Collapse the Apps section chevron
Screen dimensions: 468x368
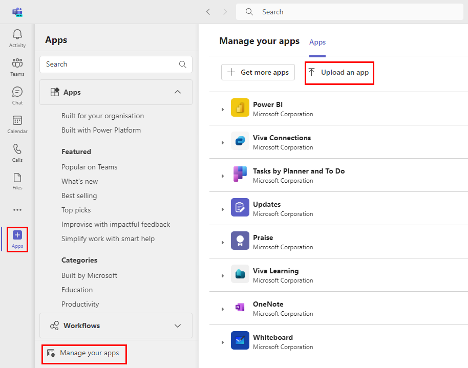point(178,92)
